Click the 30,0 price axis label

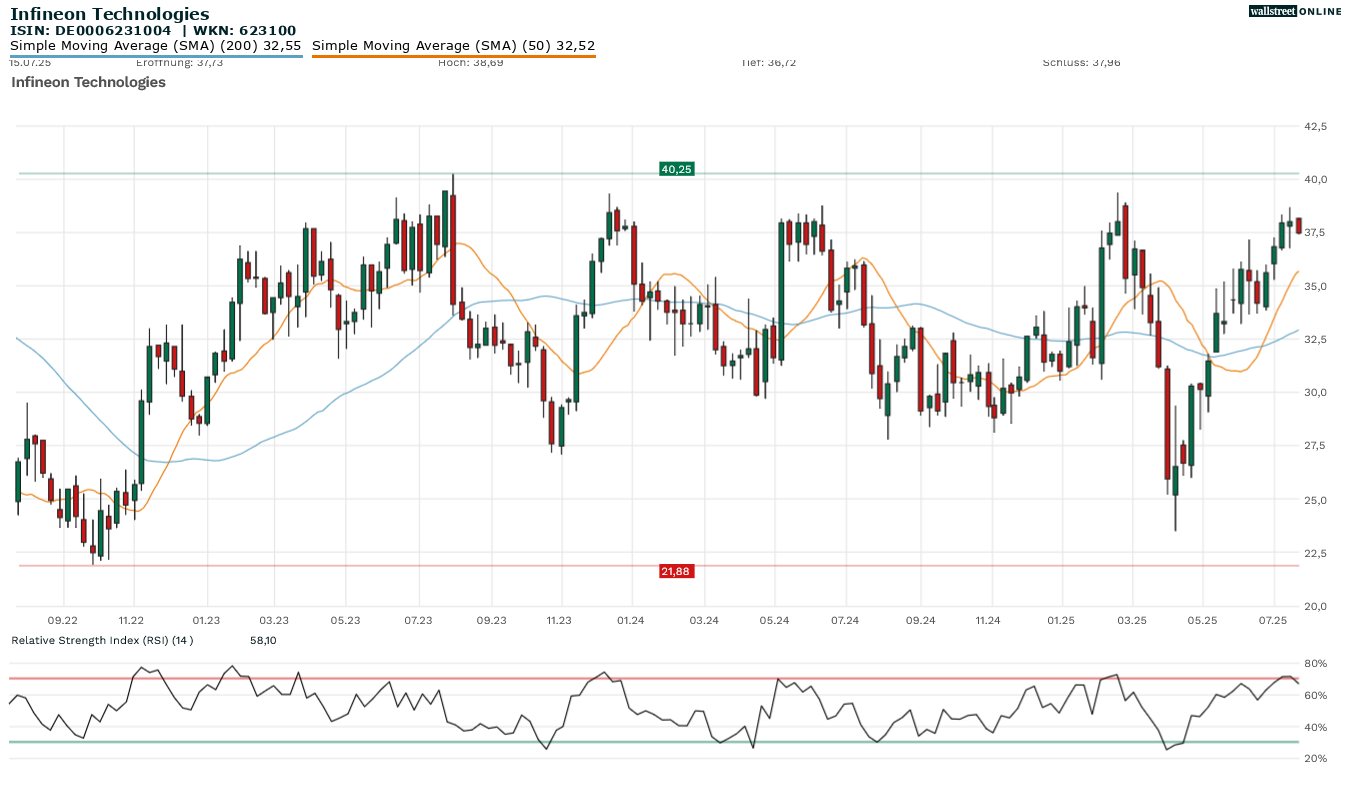click(1315, 392)
